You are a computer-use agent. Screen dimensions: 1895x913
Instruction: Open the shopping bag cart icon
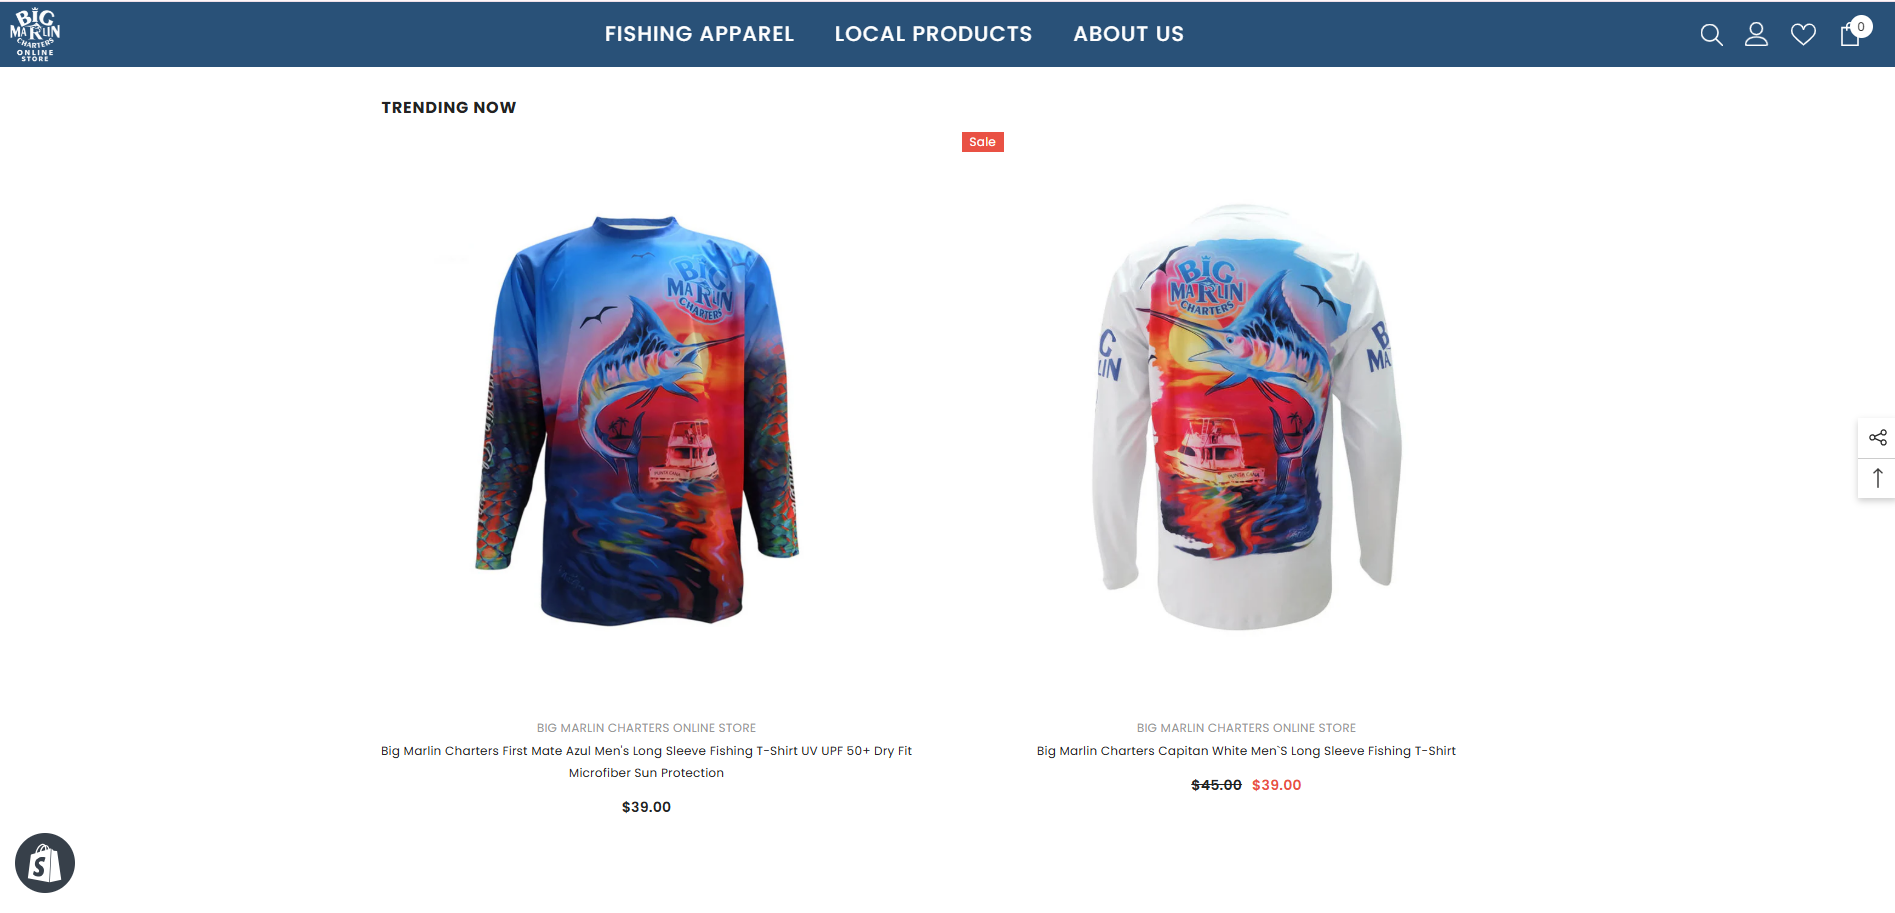[1850, 35]
